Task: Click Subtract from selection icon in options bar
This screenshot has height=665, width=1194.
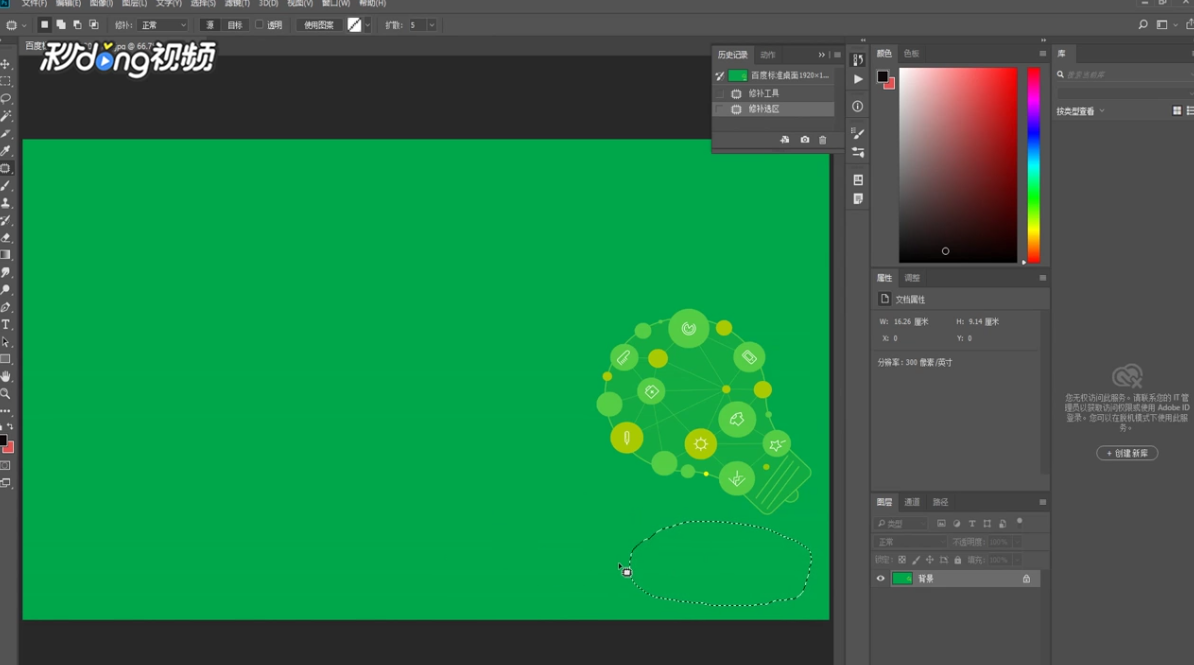Action: coord(78,25)
